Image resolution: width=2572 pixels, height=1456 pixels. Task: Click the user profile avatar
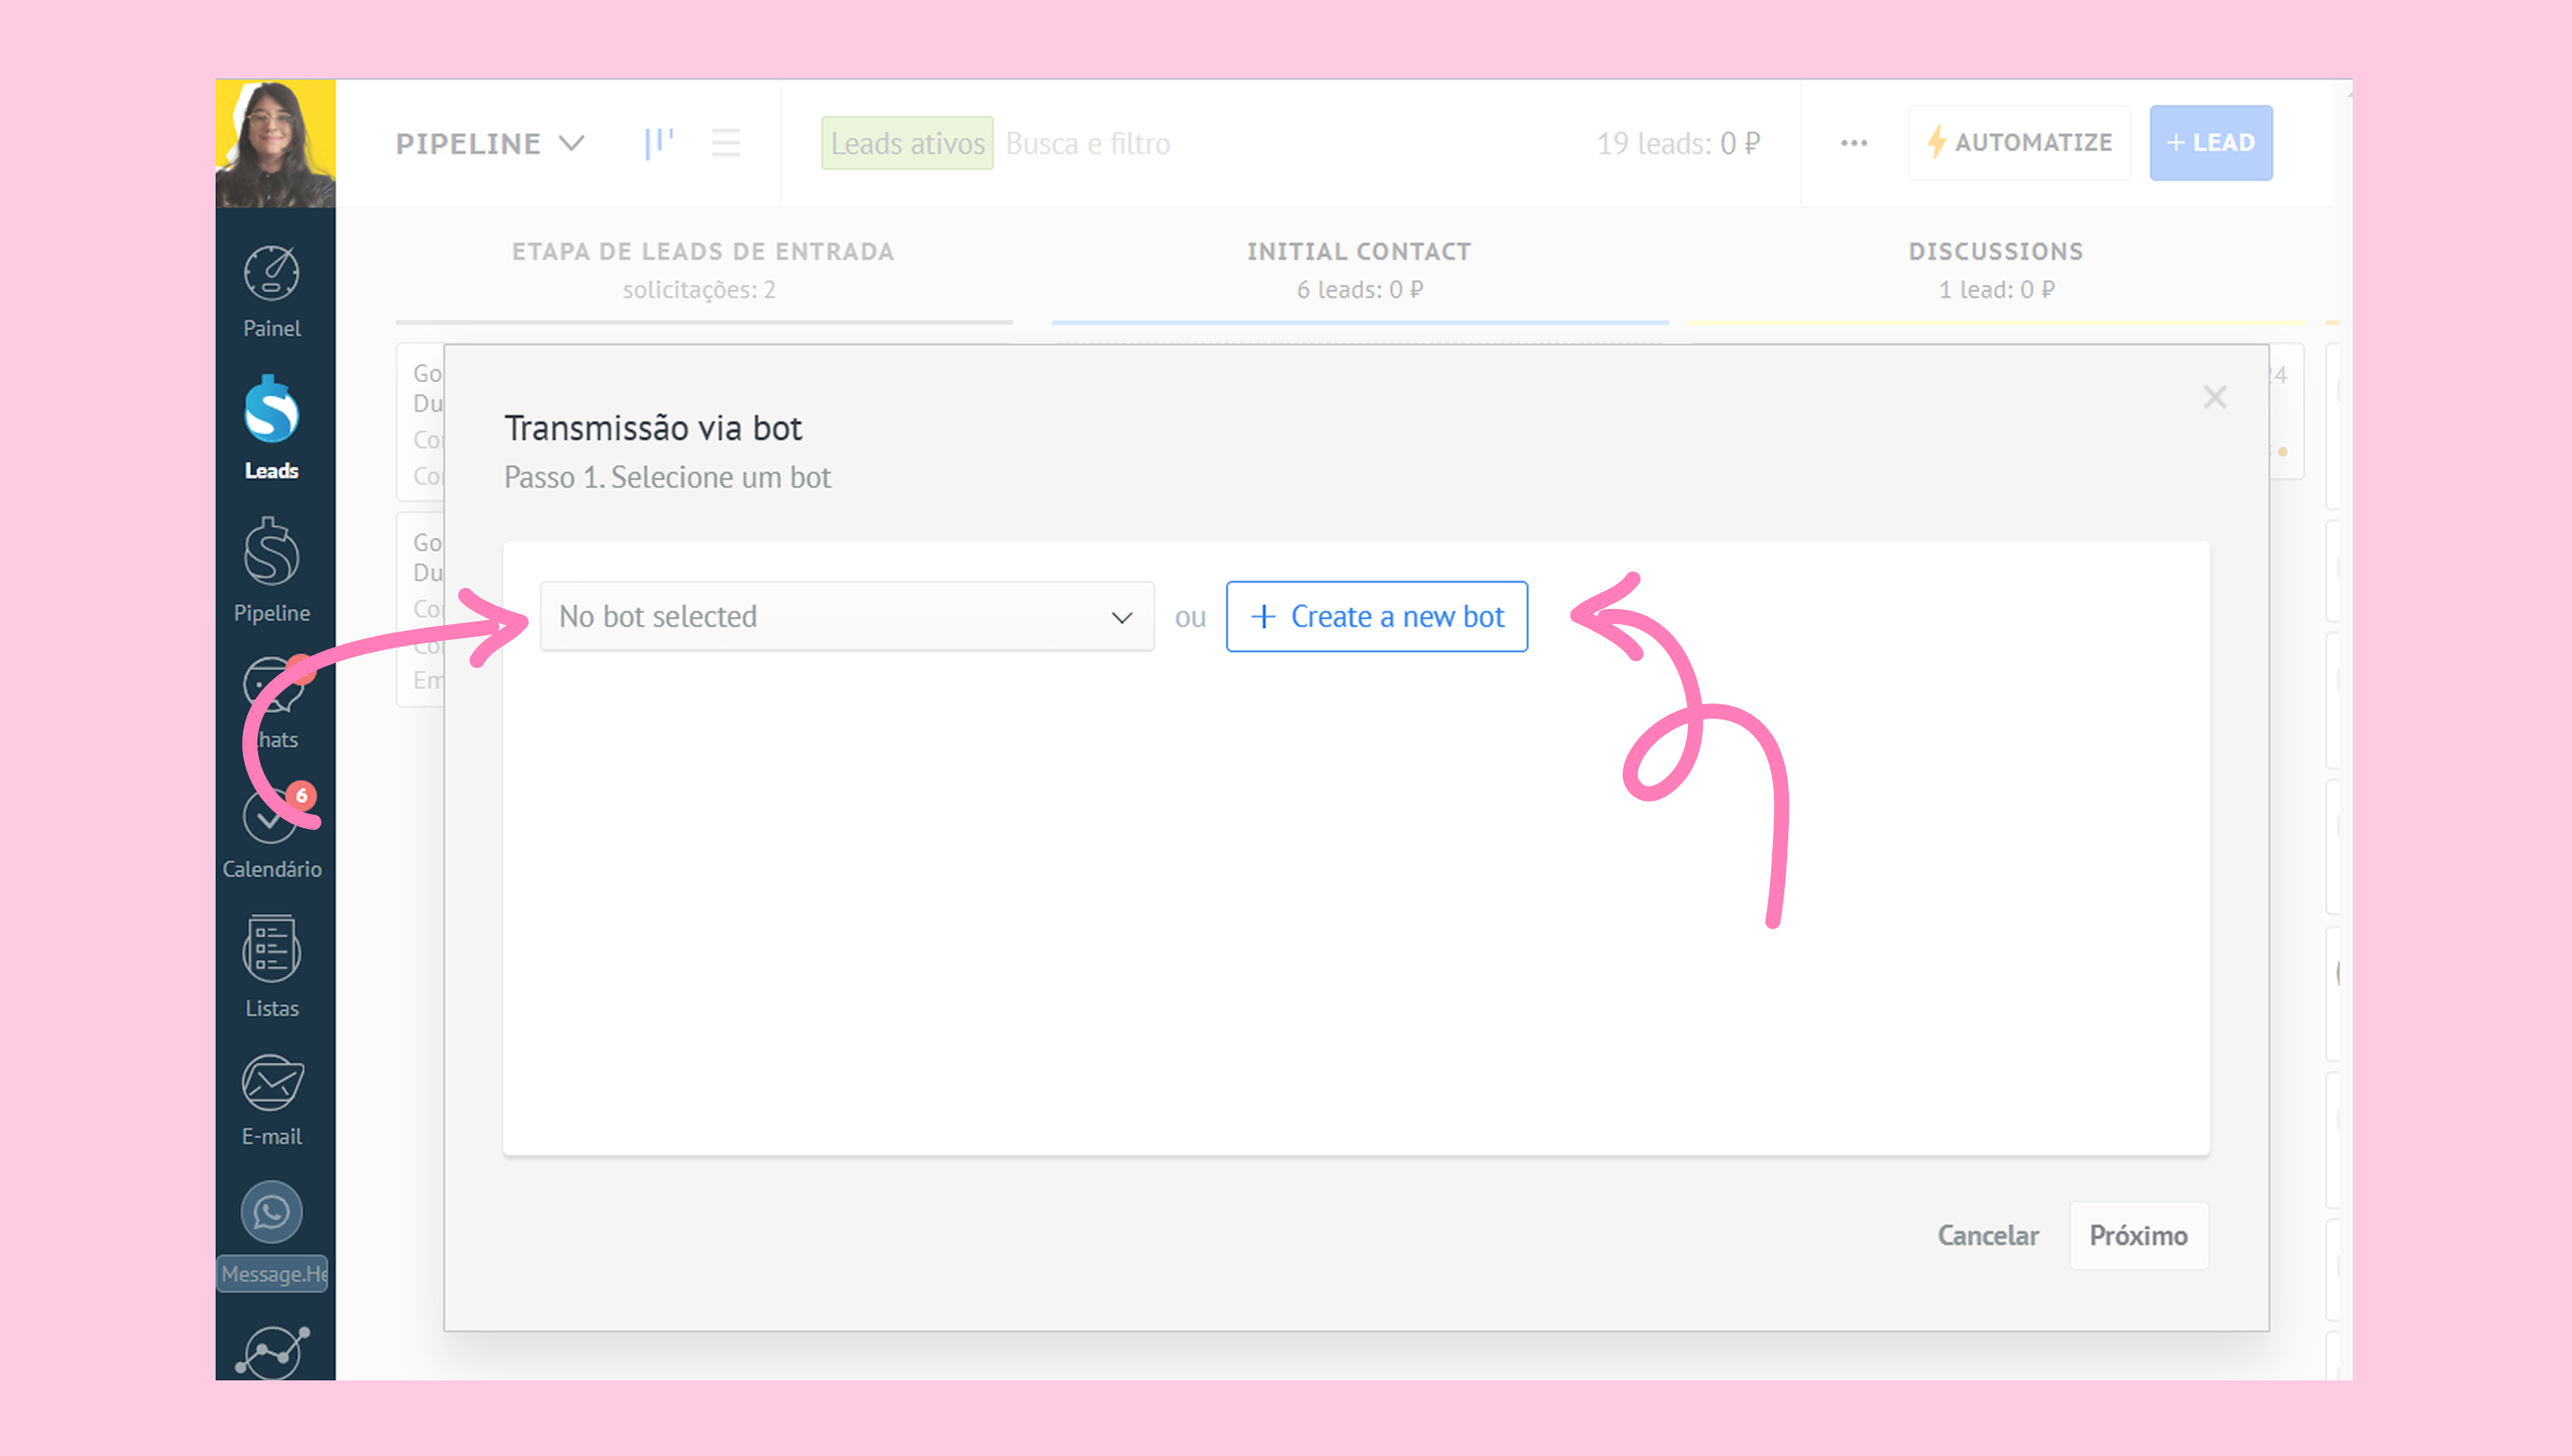pos(275,143)
